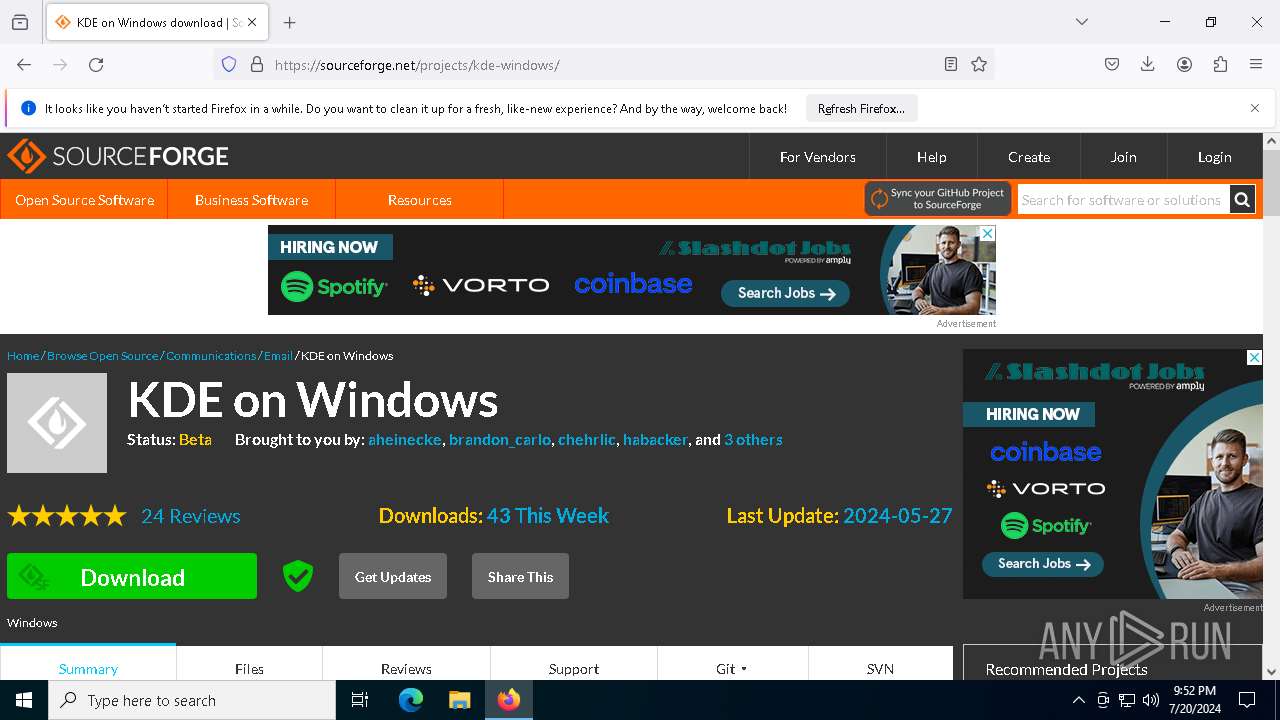Open the Help menu item
The width and height of the screenshot is (1280, 720).
click(x=931, y=157)
